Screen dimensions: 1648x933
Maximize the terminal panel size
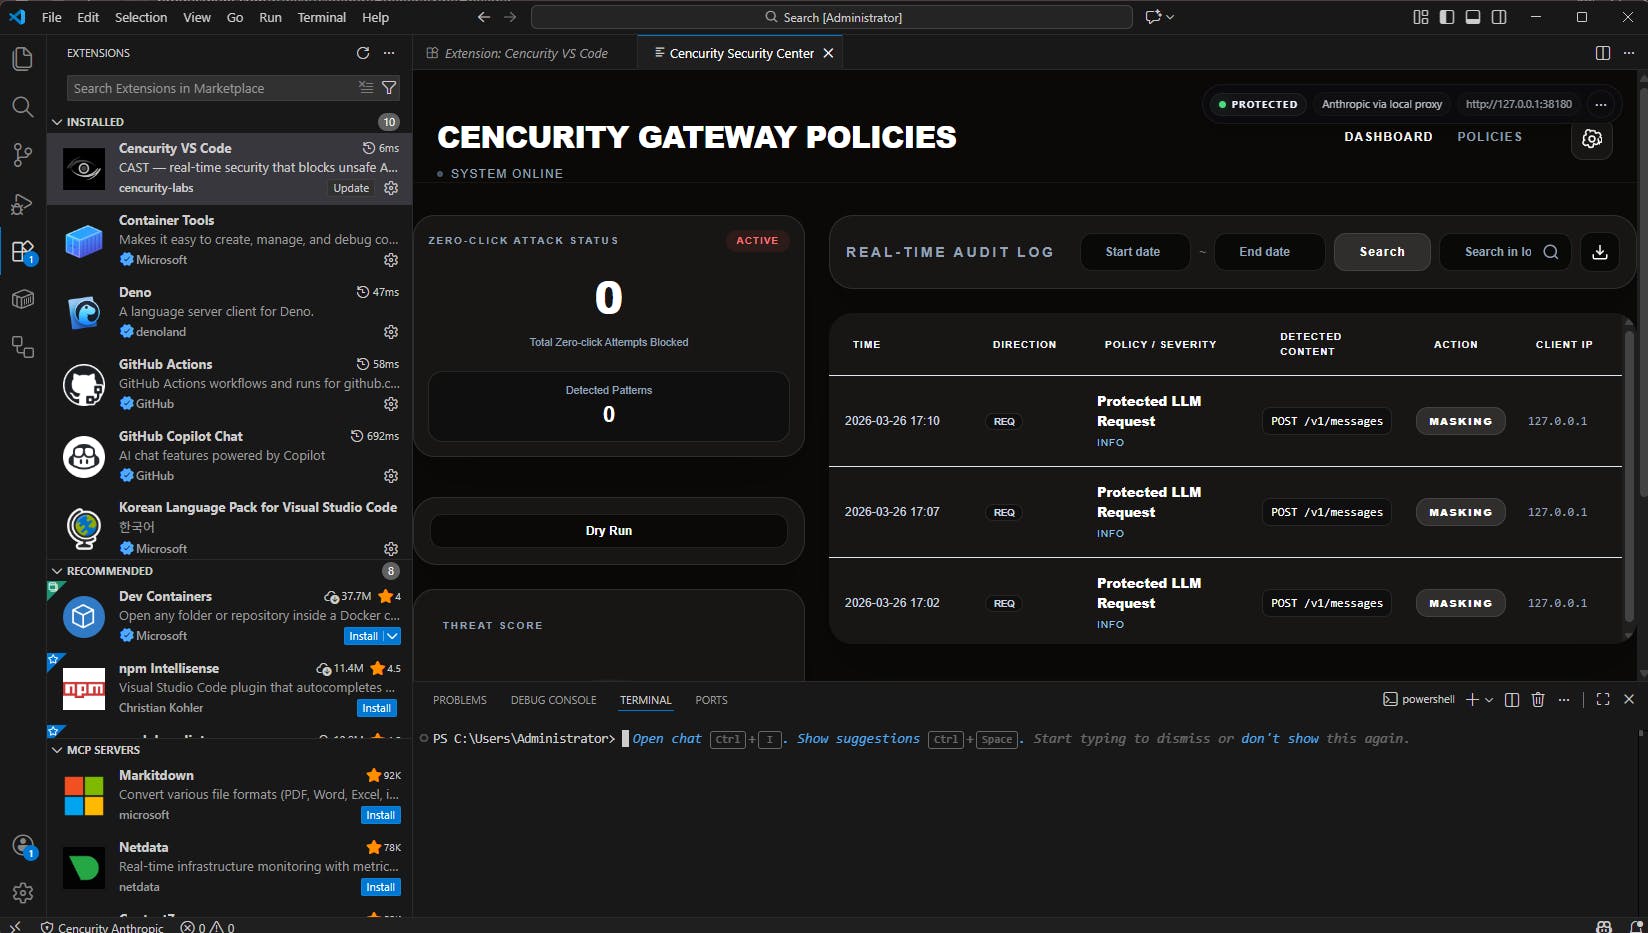(1603, 700)
